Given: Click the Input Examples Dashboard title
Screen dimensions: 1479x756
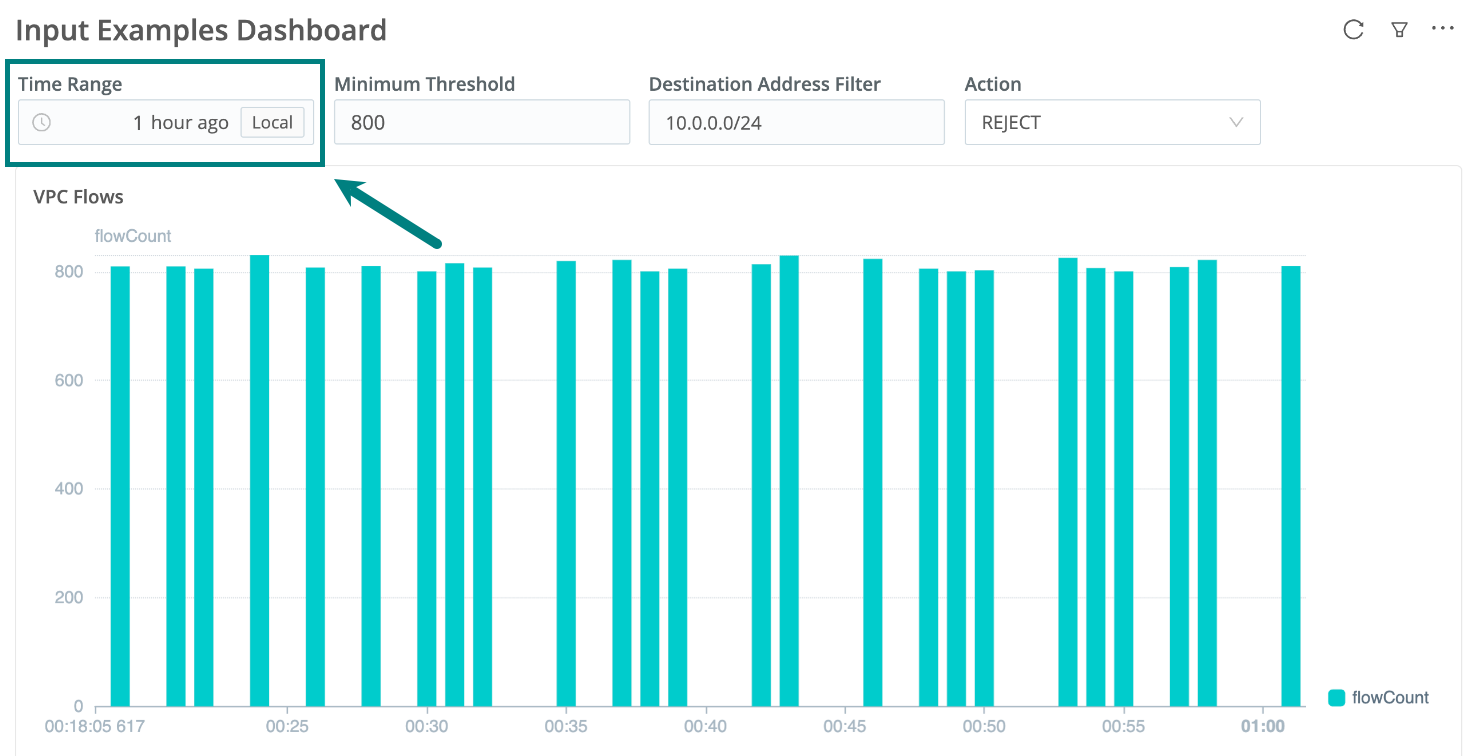Looking at the screenshot, I should (x=201, y=30).
